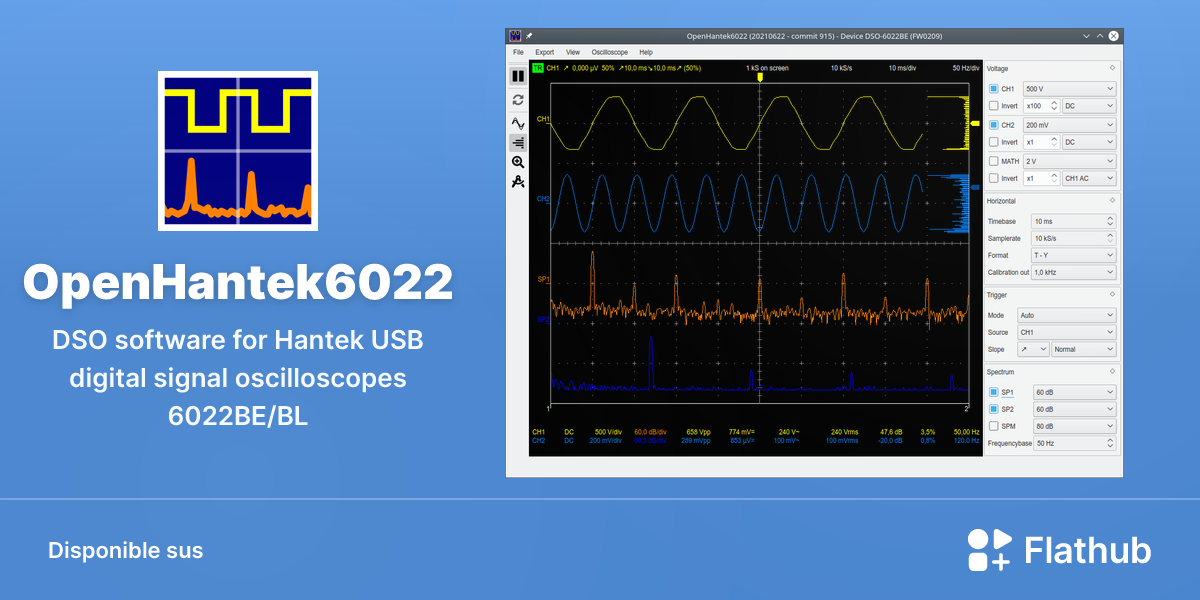Open the File menu
The image size is (1200, 600).
coord(518,52)
